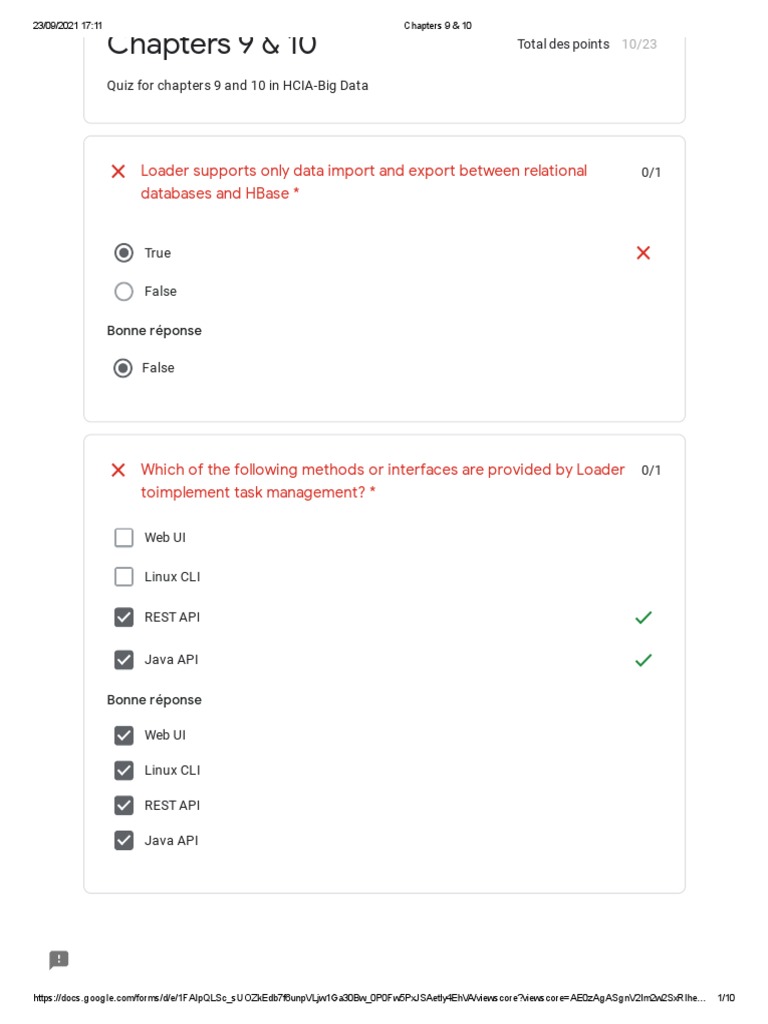
Task: Click the green checkmark next to REST API
Action: tap(643, 618)
